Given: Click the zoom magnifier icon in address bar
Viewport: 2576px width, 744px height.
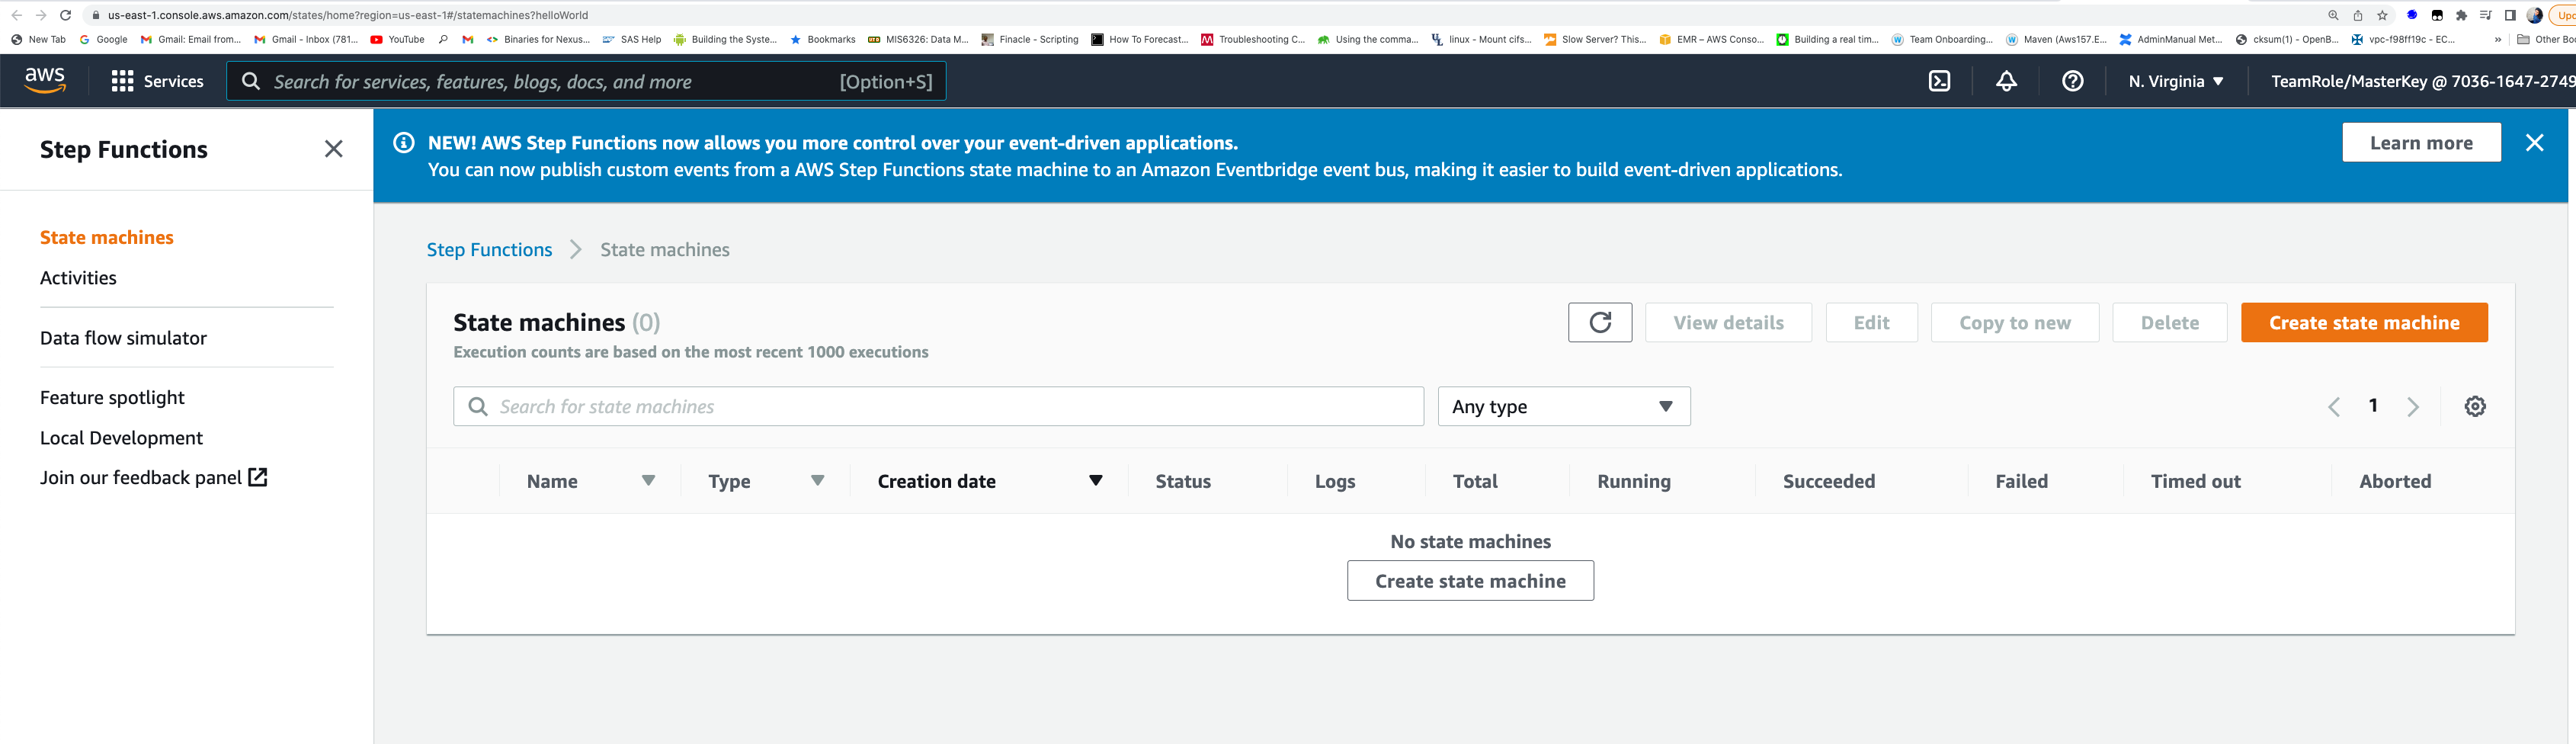Looking at the screenshot, I should coord(2333,15).
